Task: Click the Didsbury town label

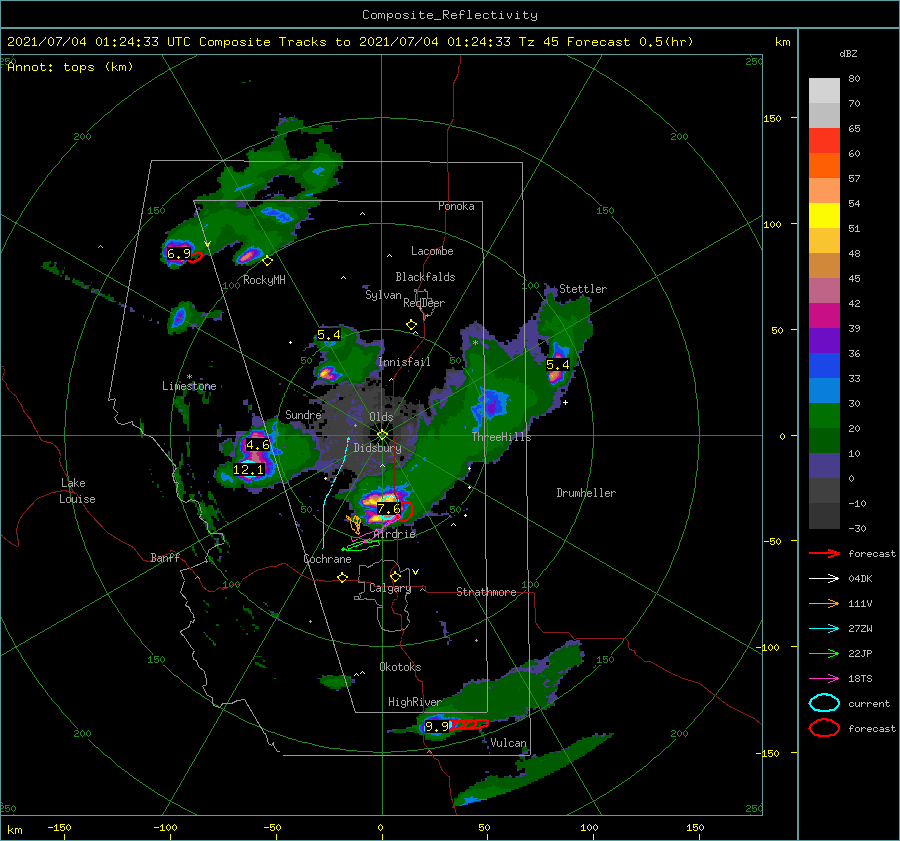Action: [377, 448]
